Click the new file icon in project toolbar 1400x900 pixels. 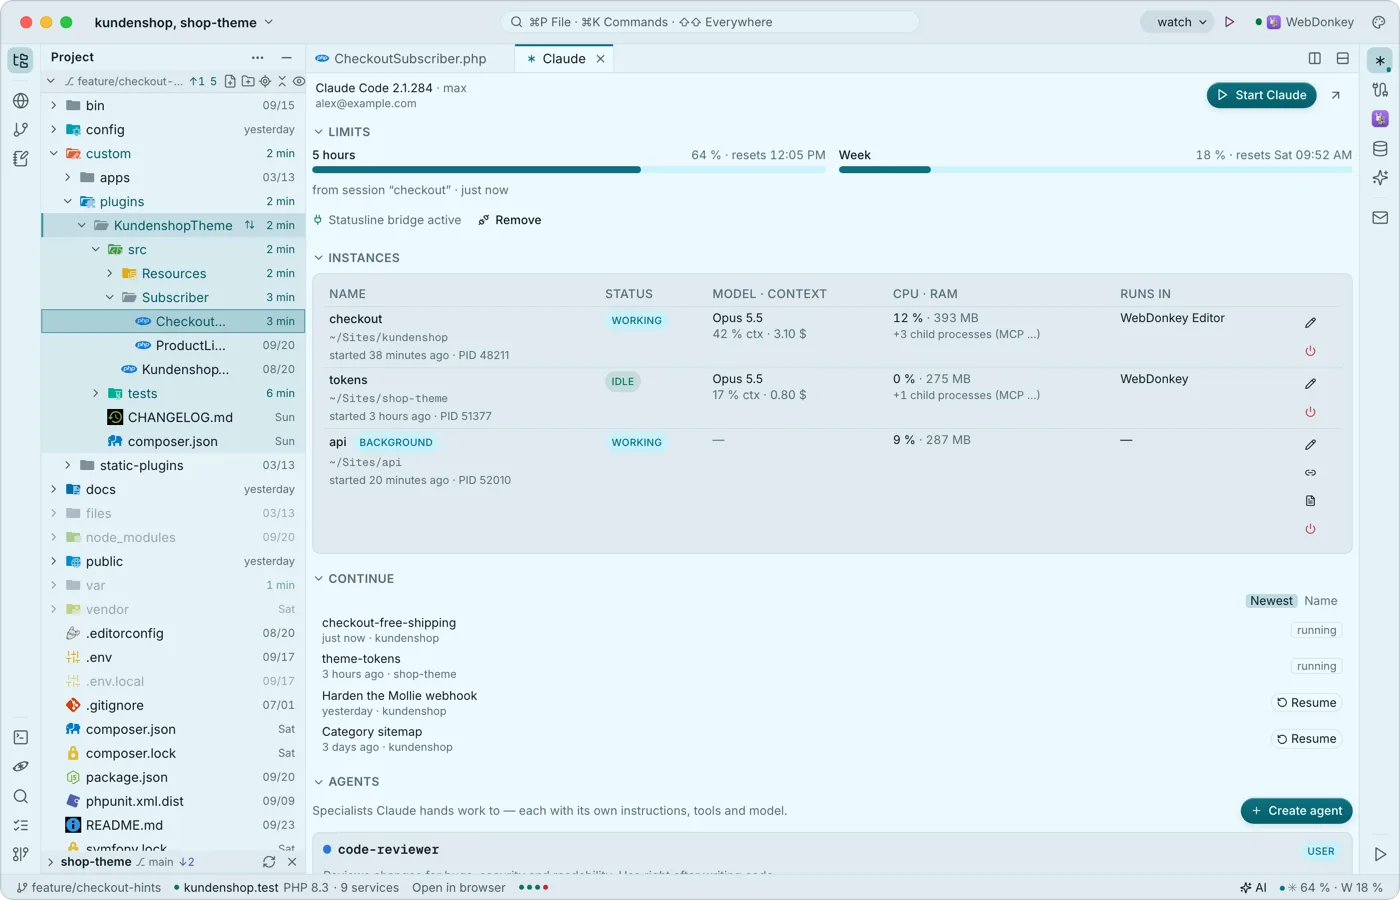click(230, 81)
